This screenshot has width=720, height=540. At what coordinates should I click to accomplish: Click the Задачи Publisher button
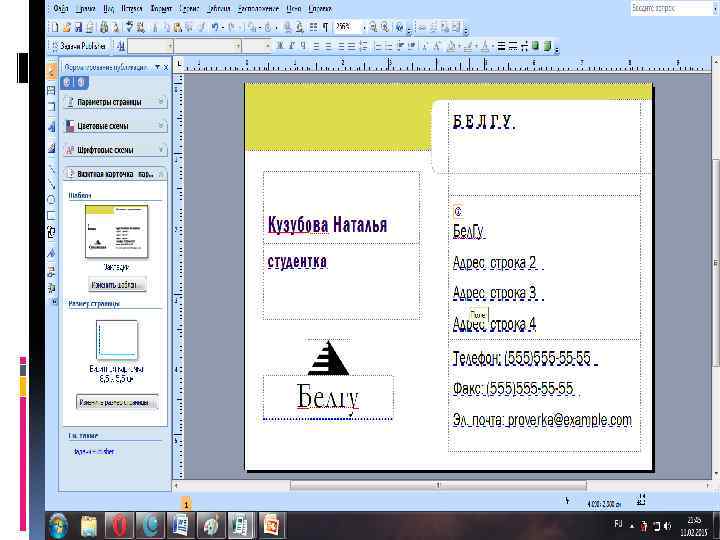coord(79,46)
